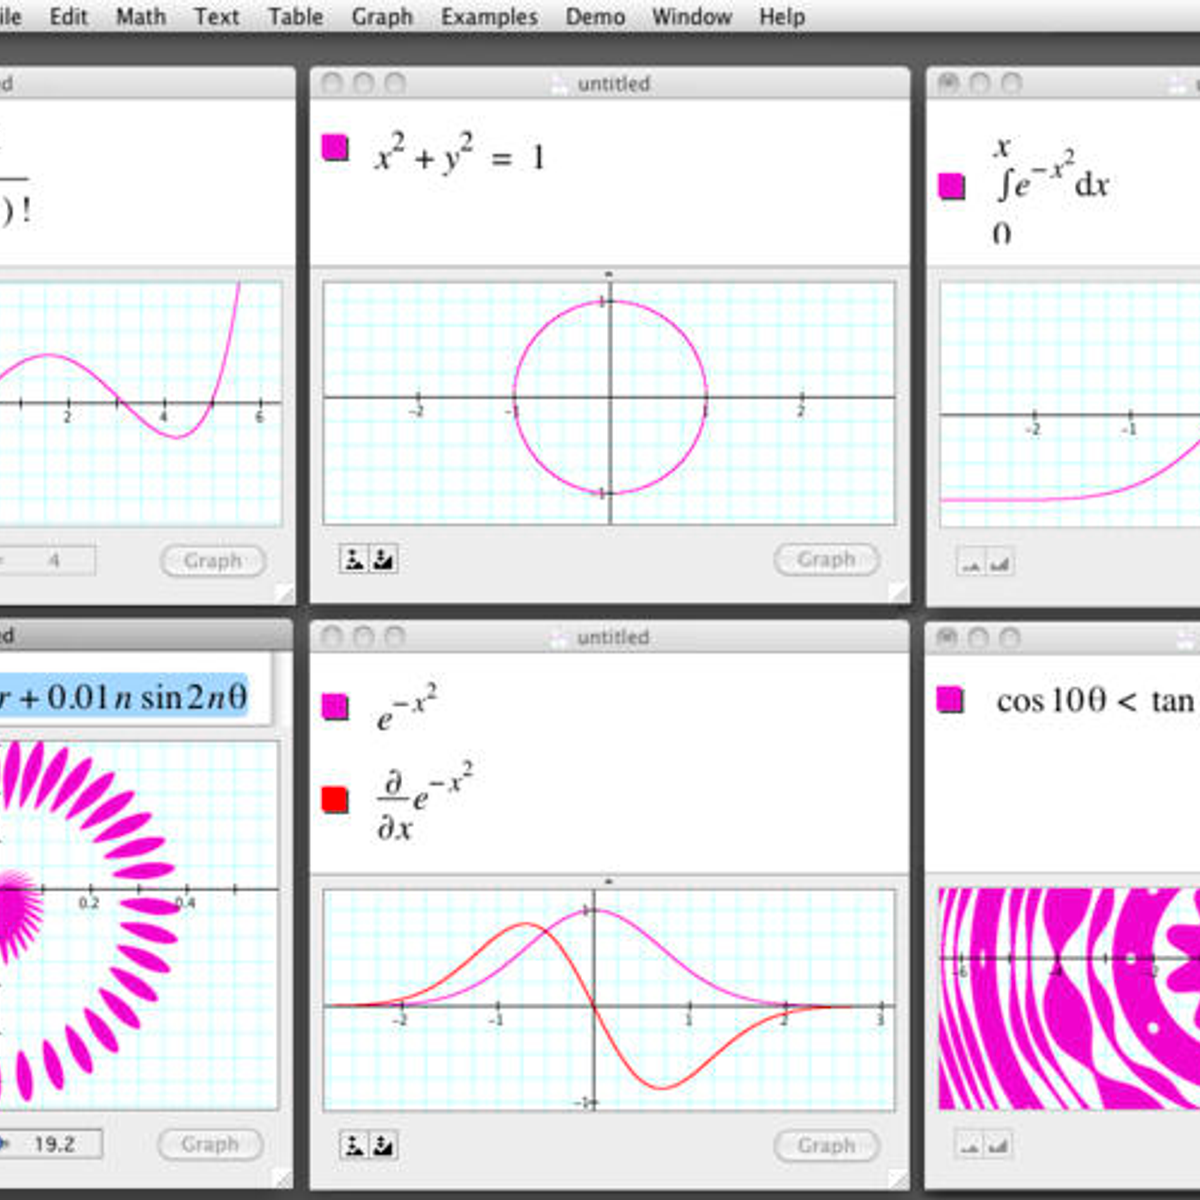
Task: Click red swatch beside the derivative expression
Action: coord(335,799)
